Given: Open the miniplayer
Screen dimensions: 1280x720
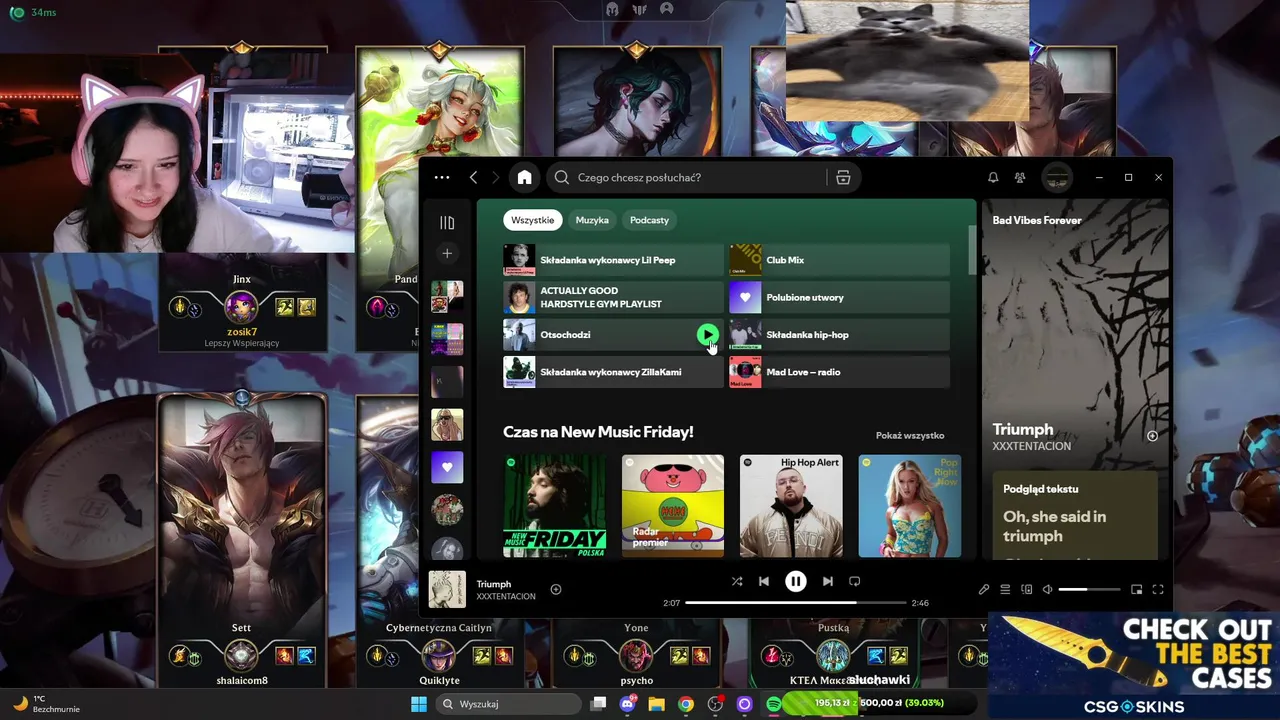Looking at the screenshot, I should (1137, 589).
